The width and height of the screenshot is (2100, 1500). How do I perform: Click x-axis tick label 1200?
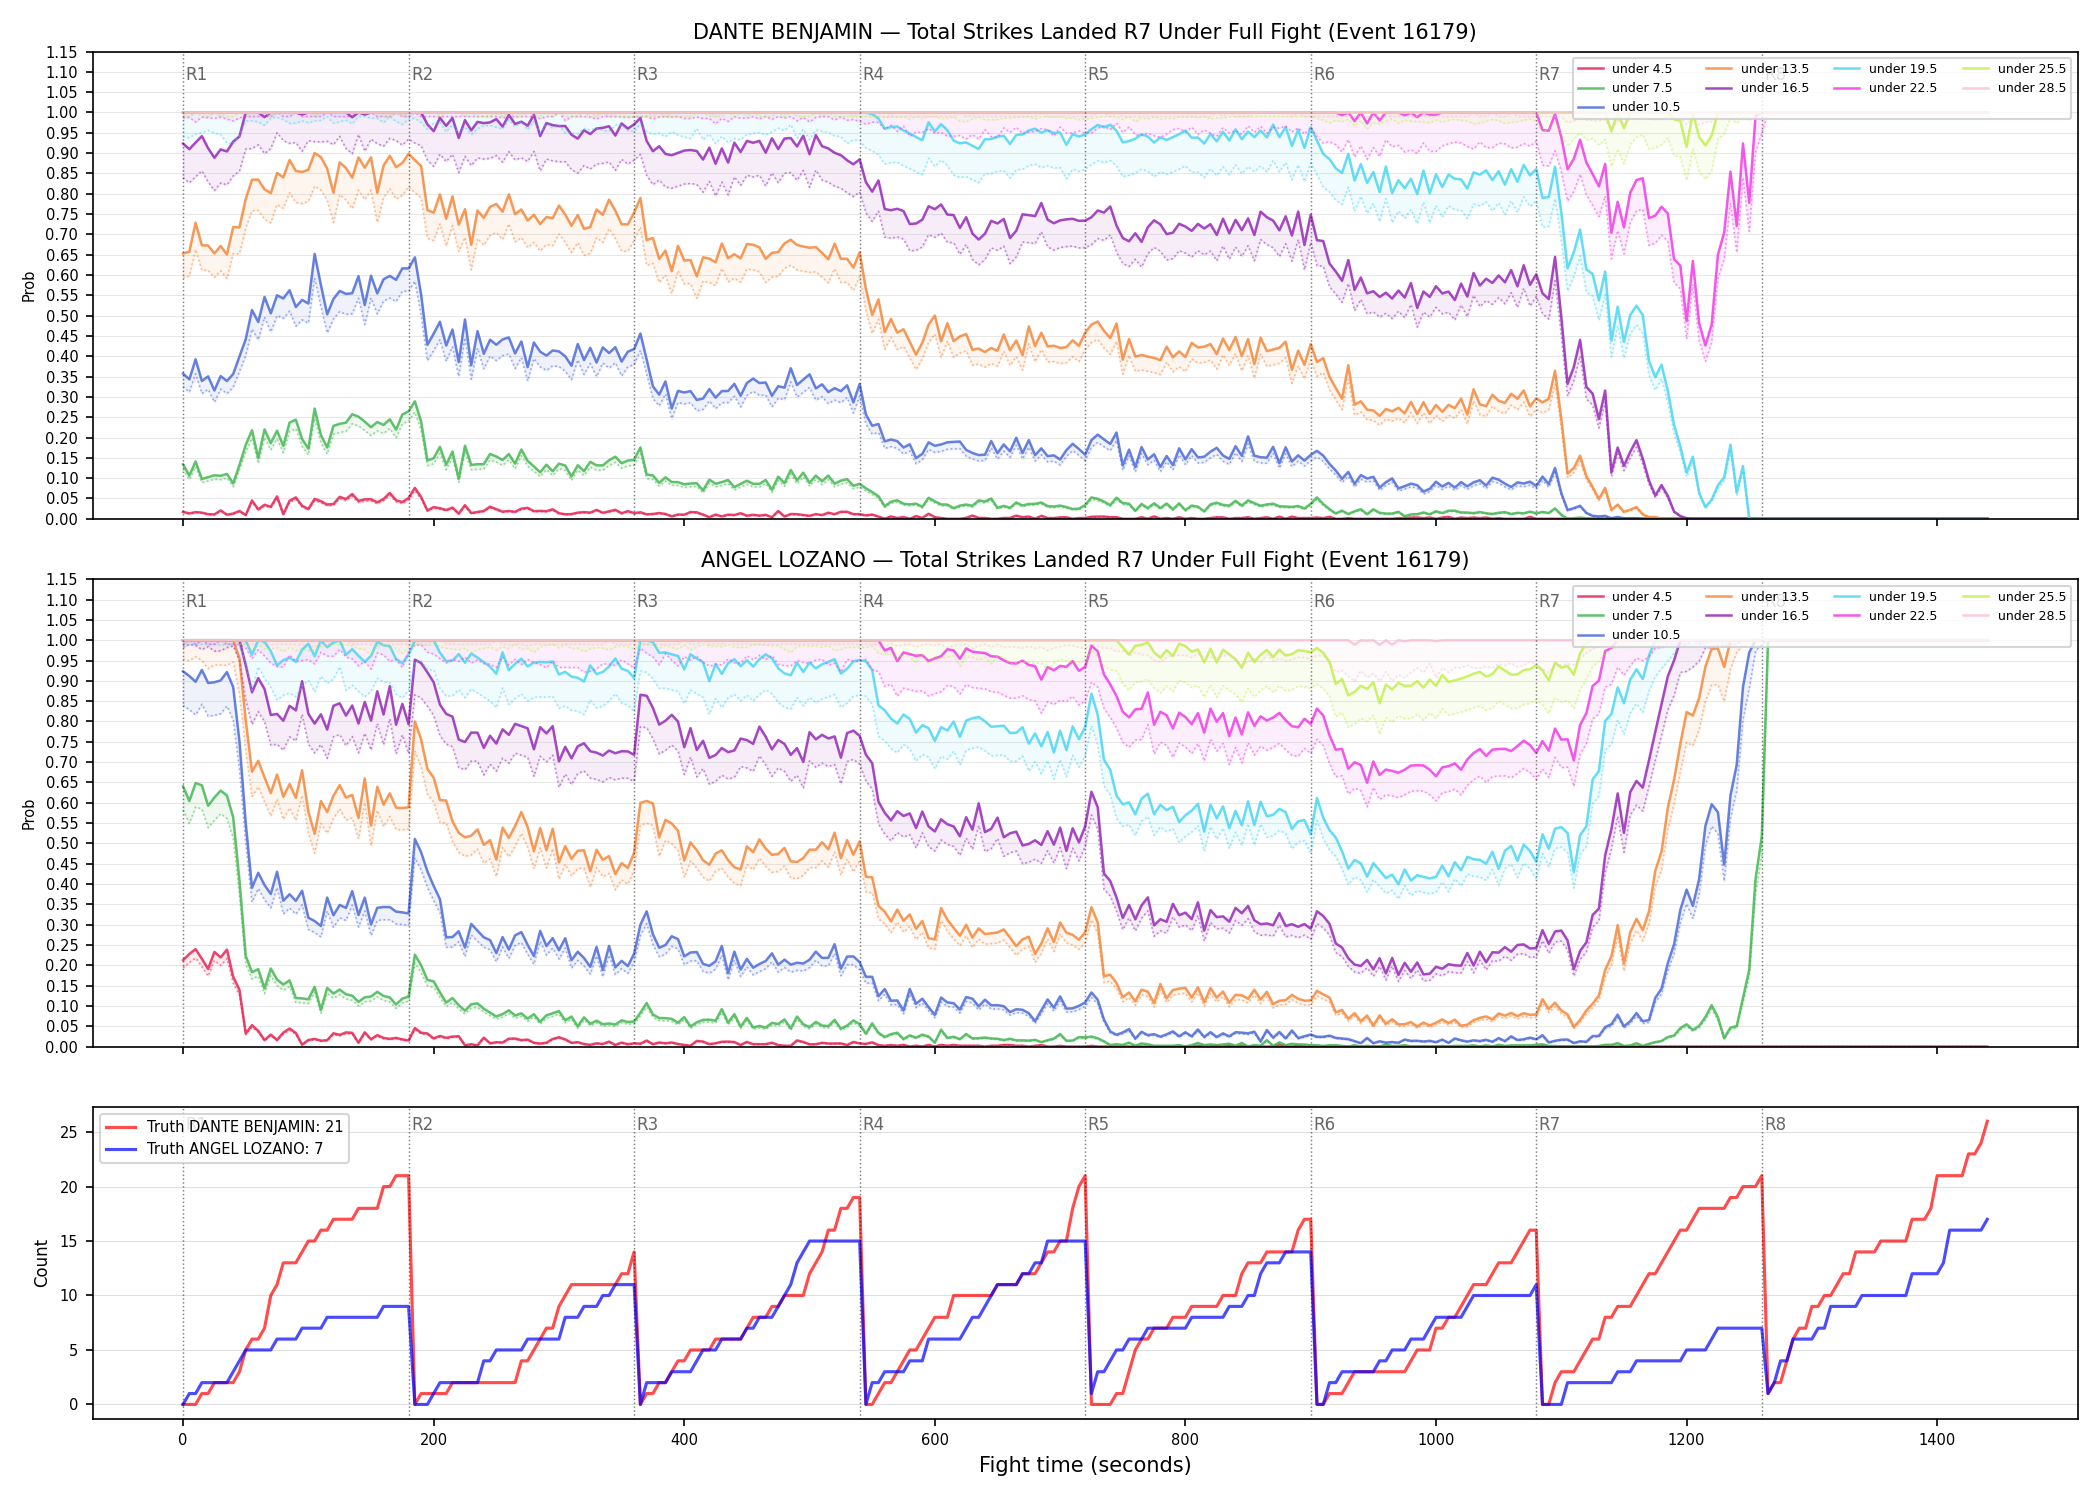(1686, 1439)
